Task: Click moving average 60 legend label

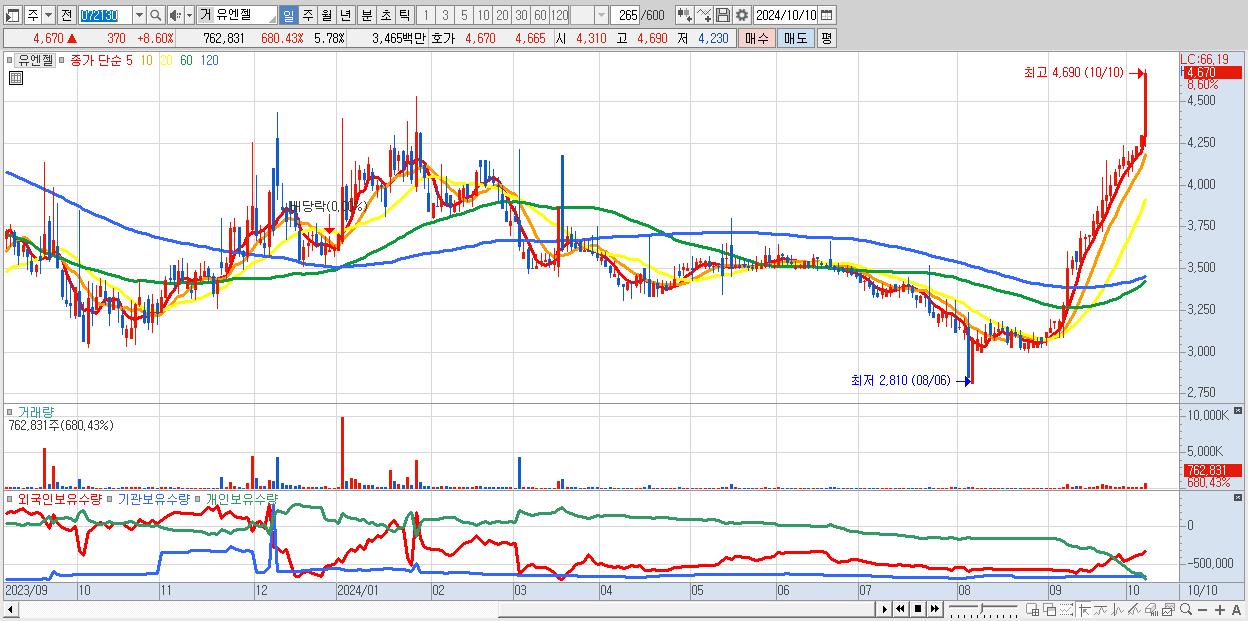Action: [x=186, y=60]
